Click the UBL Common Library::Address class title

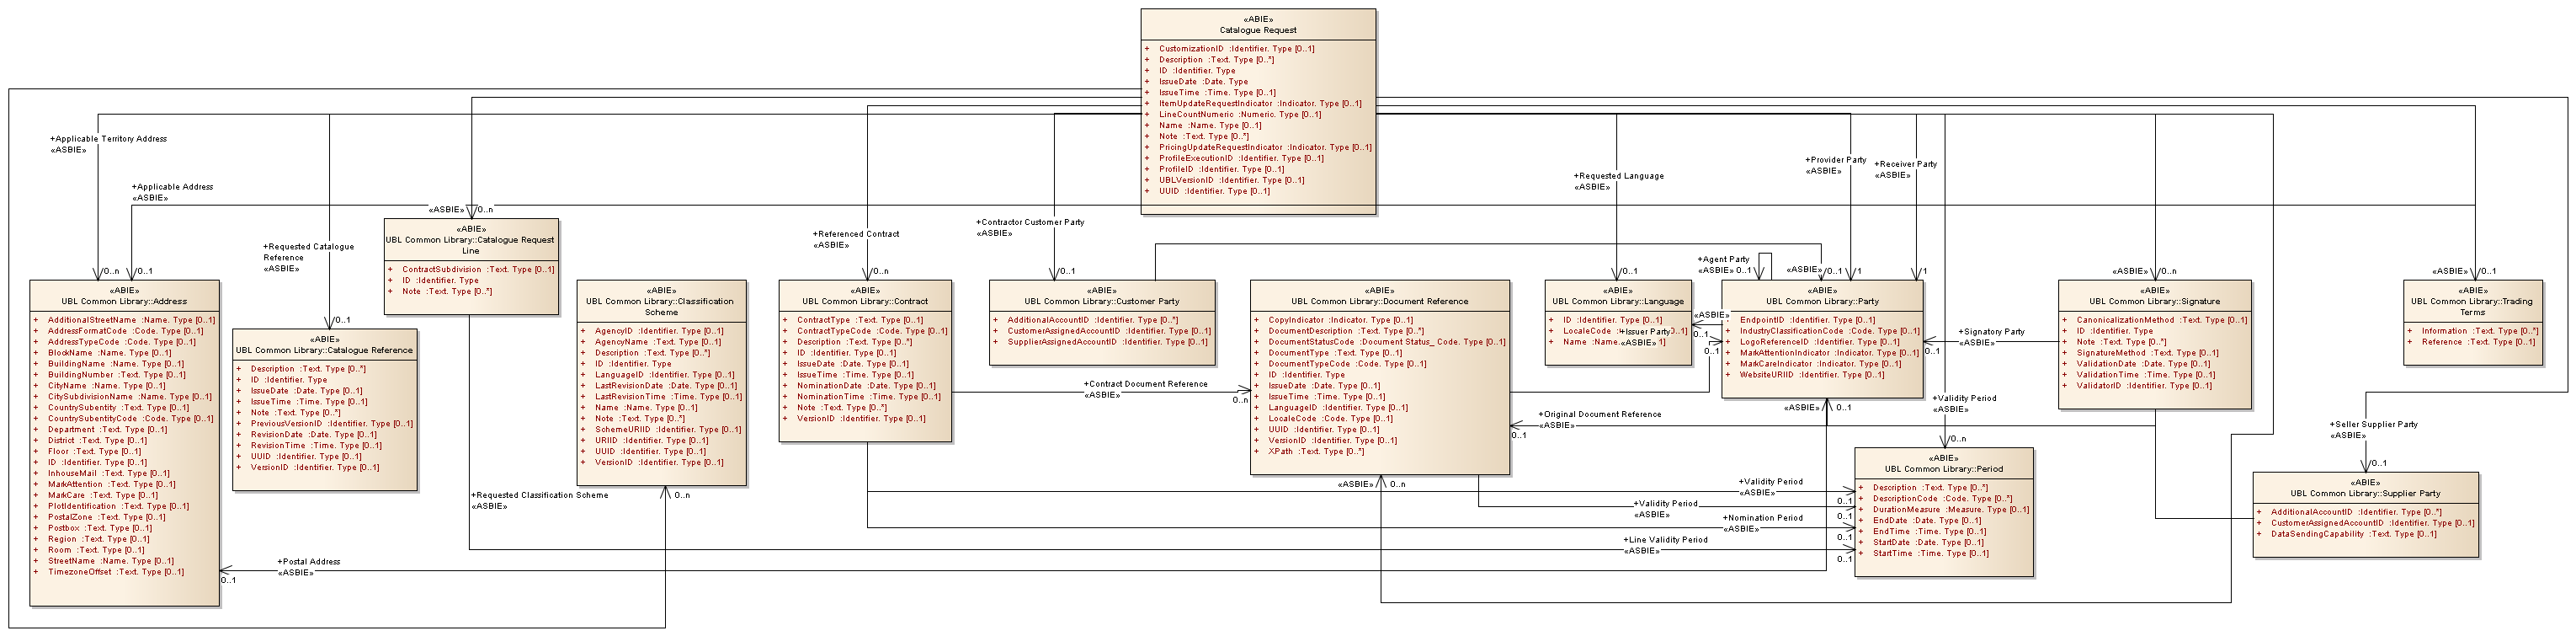[124, 301]
